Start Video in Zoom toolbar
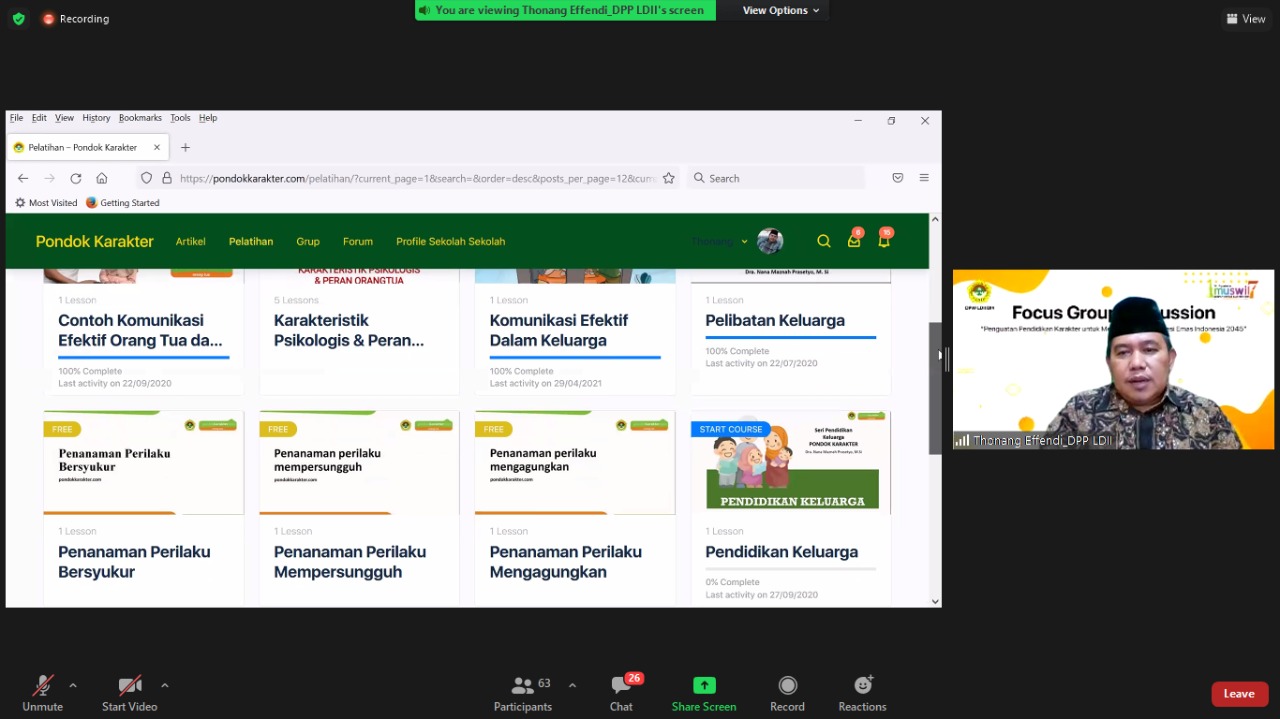The image size is (1280, 719). pyautogui.click(x=130, y=694)
